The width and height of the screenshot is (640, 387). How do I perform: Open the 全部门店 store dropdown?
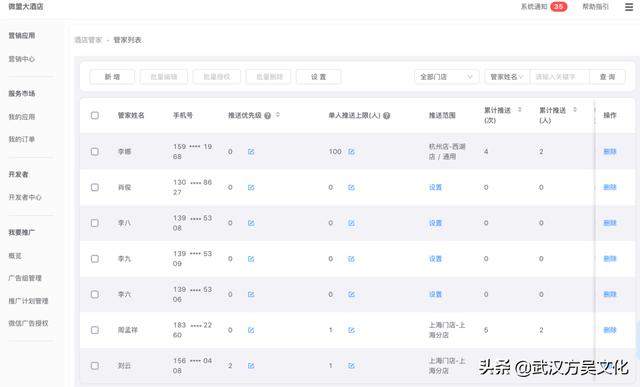pos(447,77)
